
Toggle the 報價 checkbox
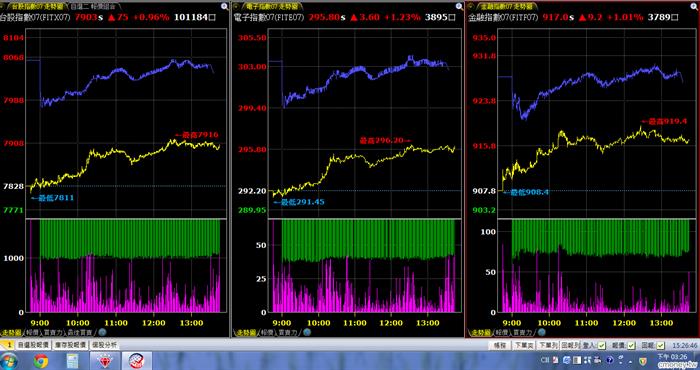pos(631,345)
